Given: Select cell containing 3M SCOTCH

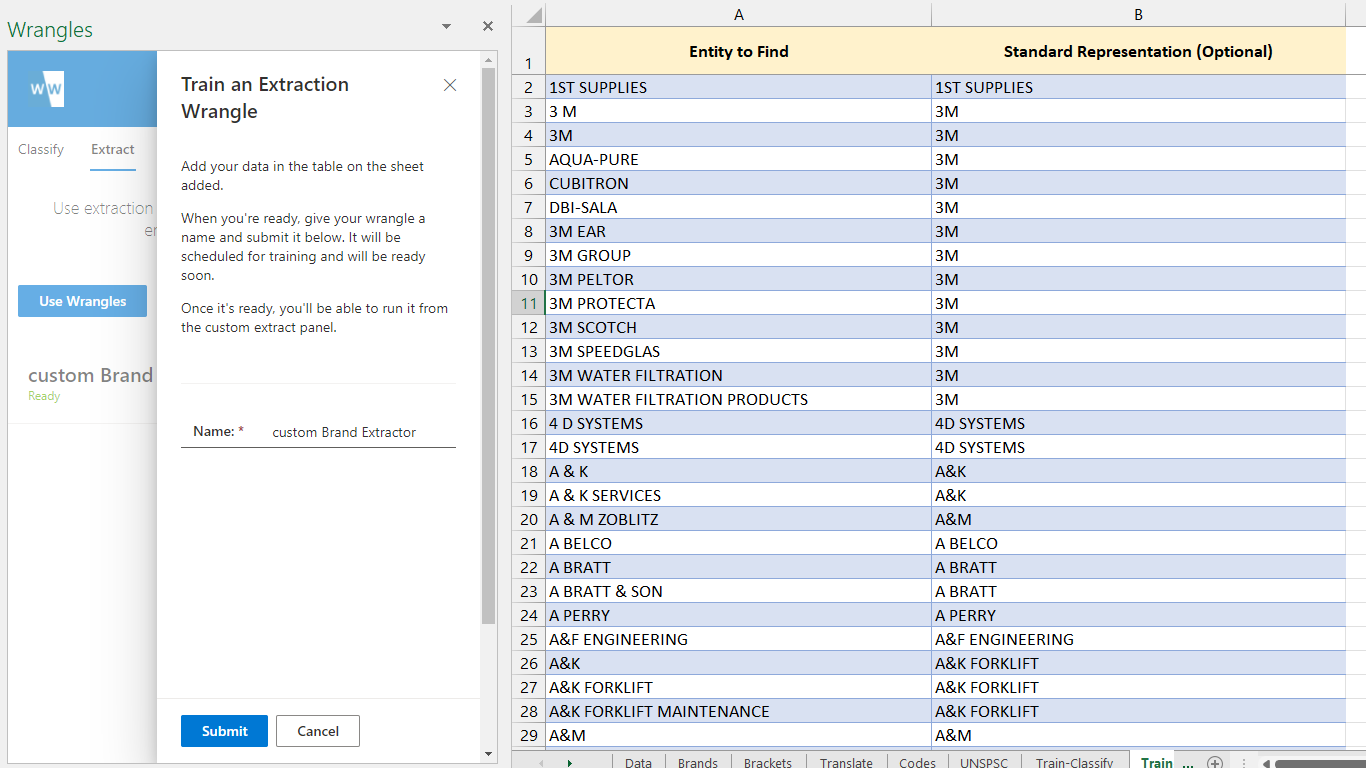Looking at the screenshot, I should (x=738, y=327).
